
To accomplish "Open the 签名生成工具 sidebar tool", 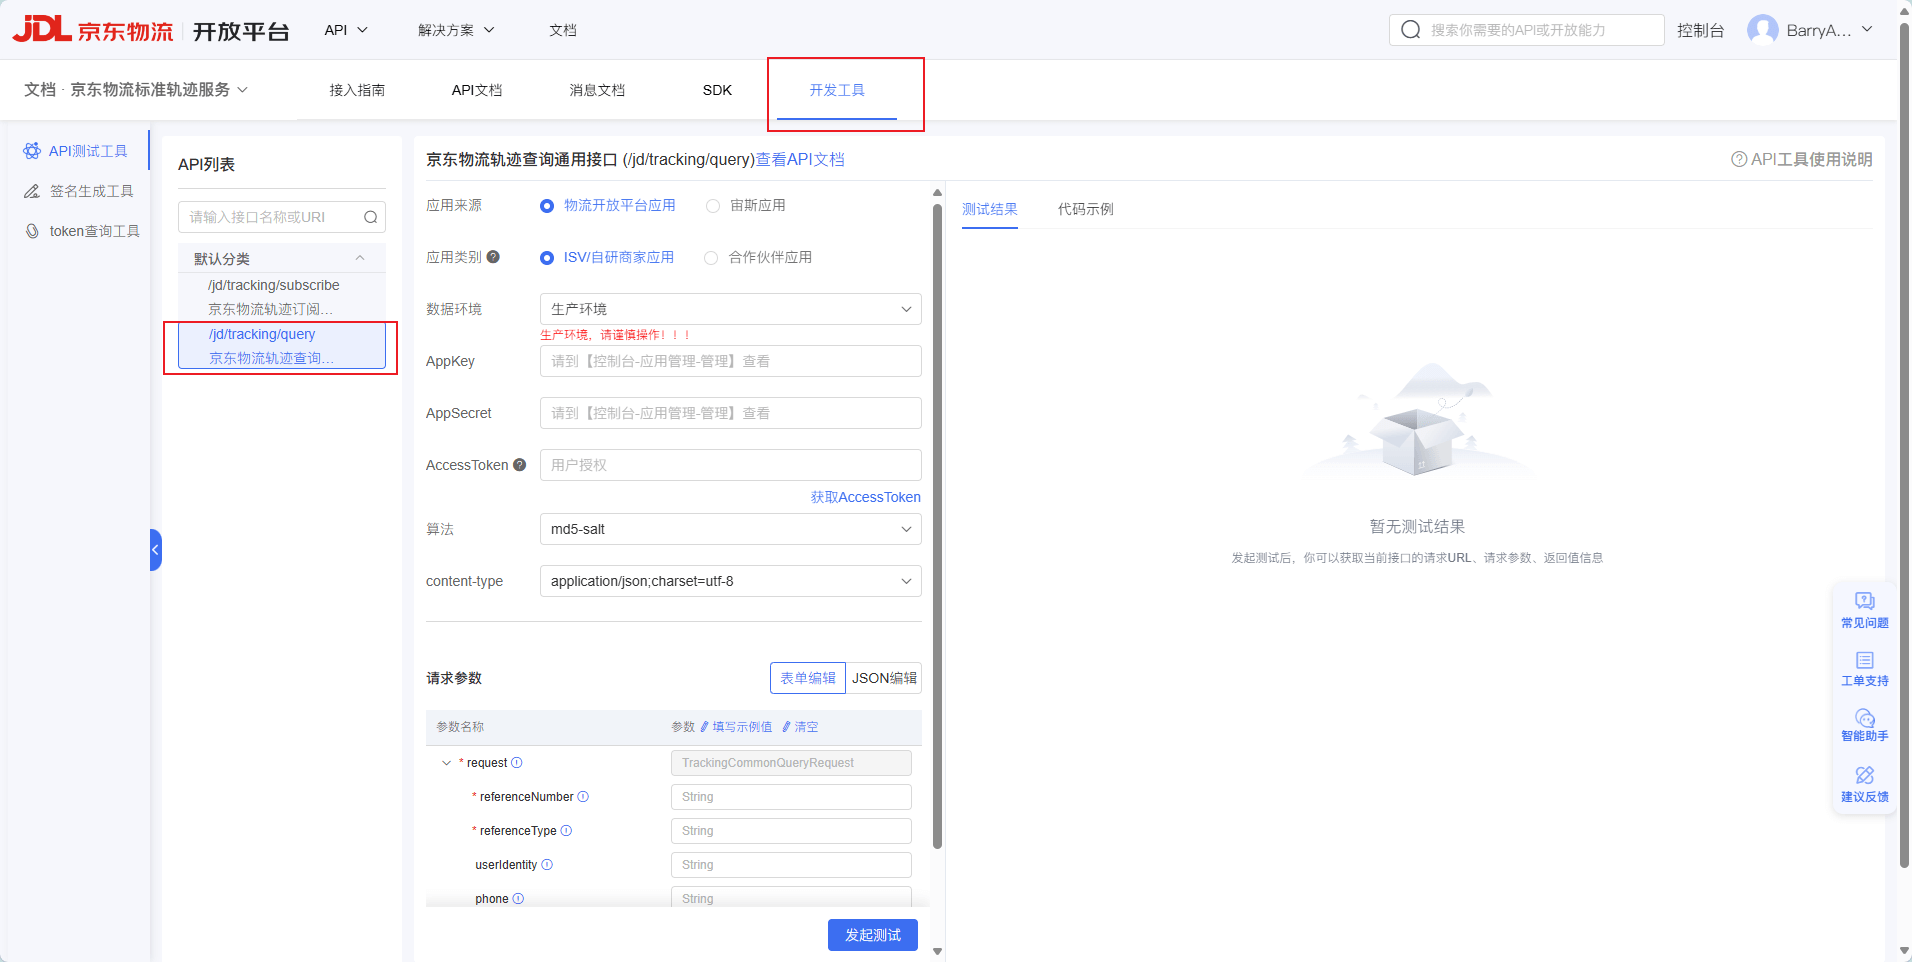I will 89,191.
